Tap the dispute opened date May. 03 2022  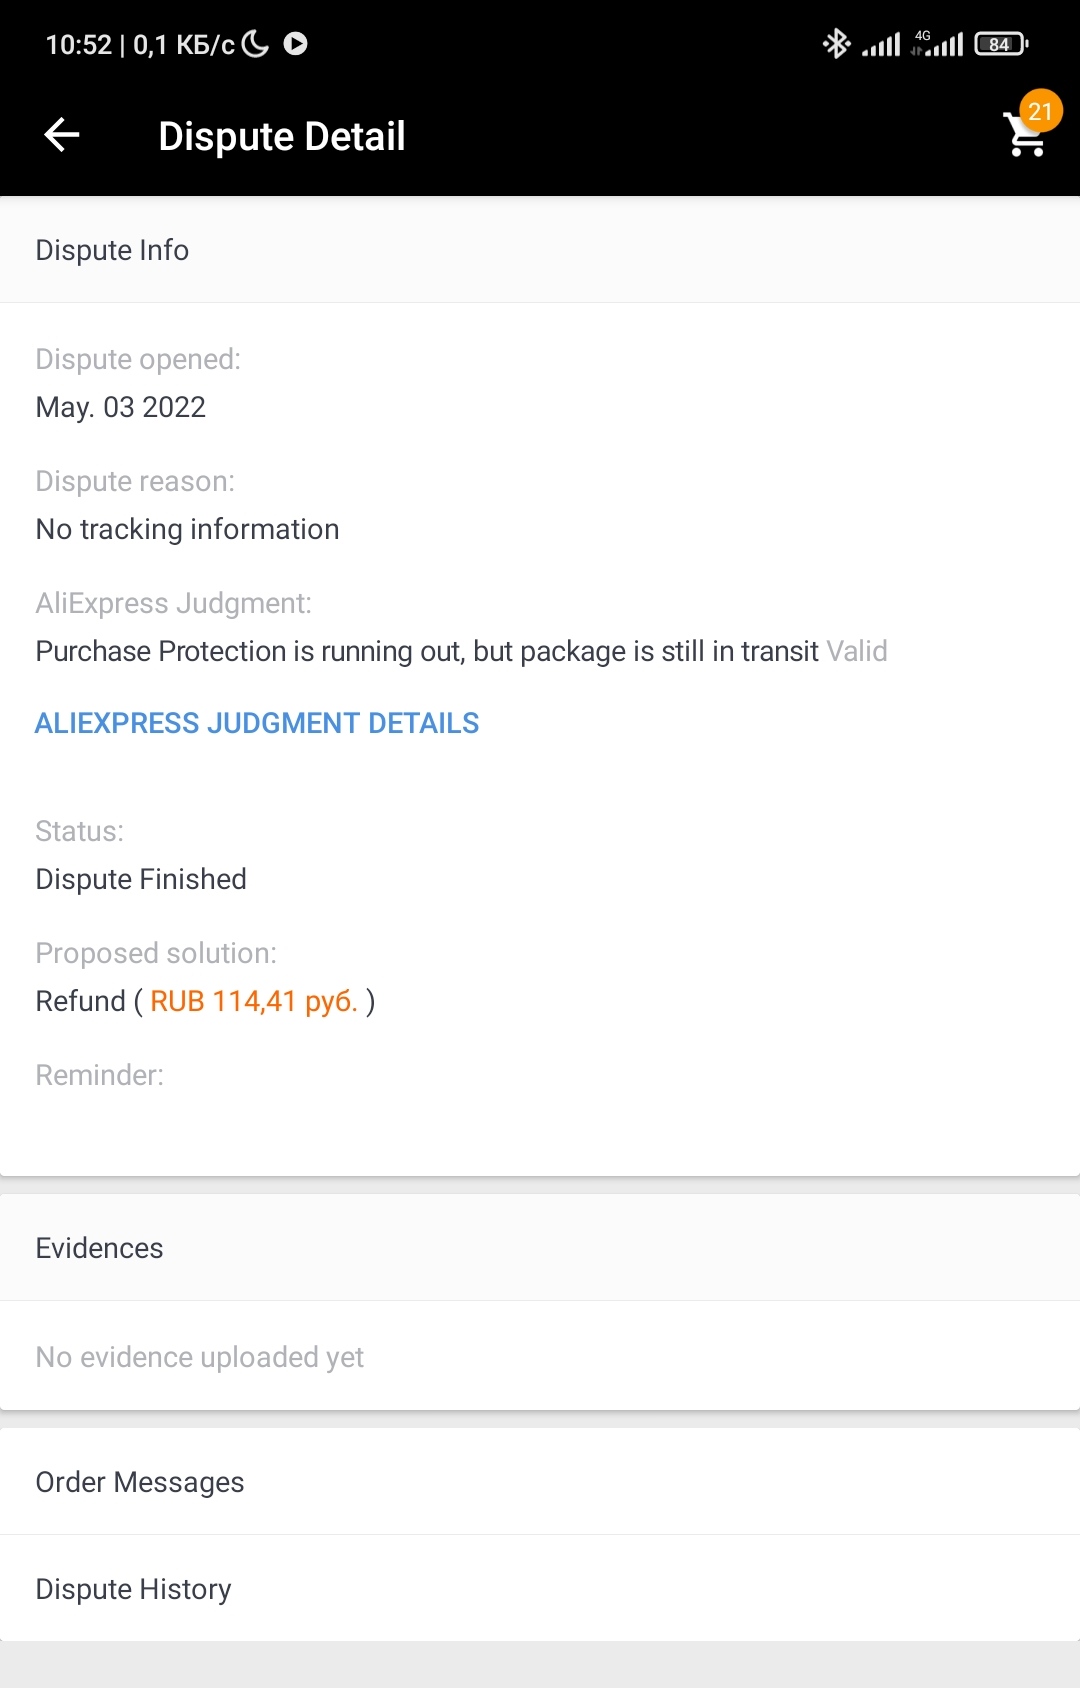coord(121,407)
